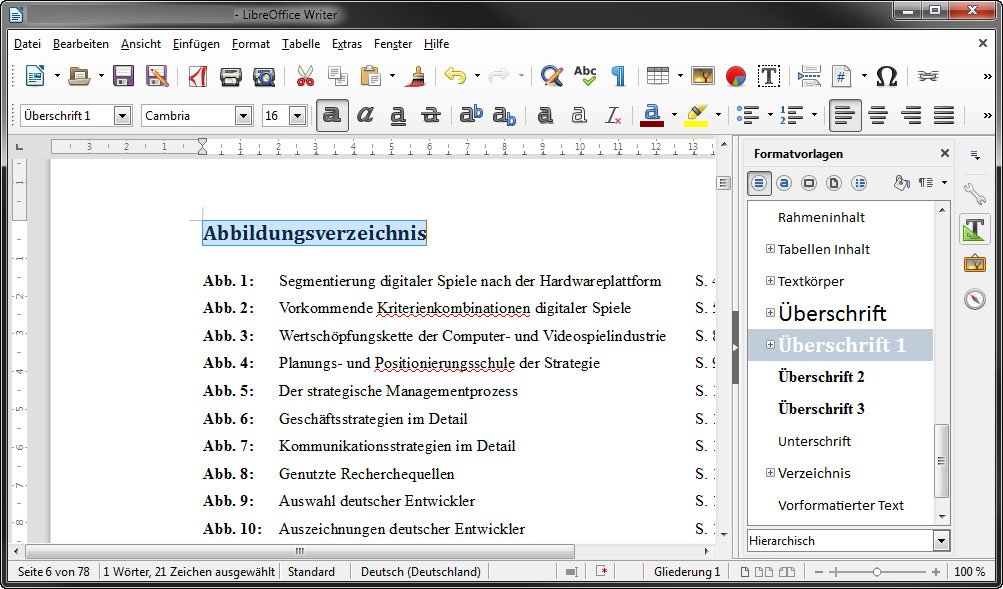The width and height of the screenshot is (1003, 589).
Task: Open the Cambria font name dropdown
Action: [x=245, y=115]
